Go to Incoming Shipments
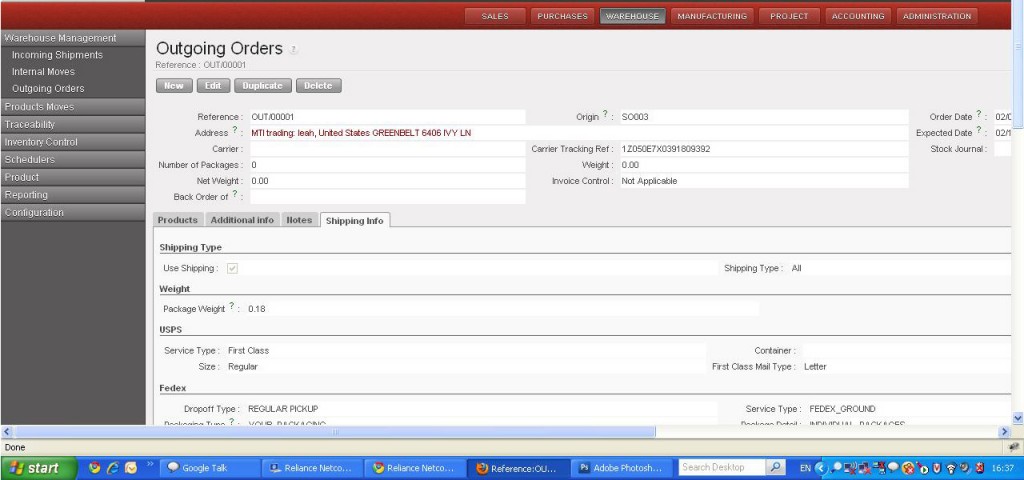Image resolution: width=1024 pixels, height=480 pixels. pyautogui.click(x=57, y=55)
